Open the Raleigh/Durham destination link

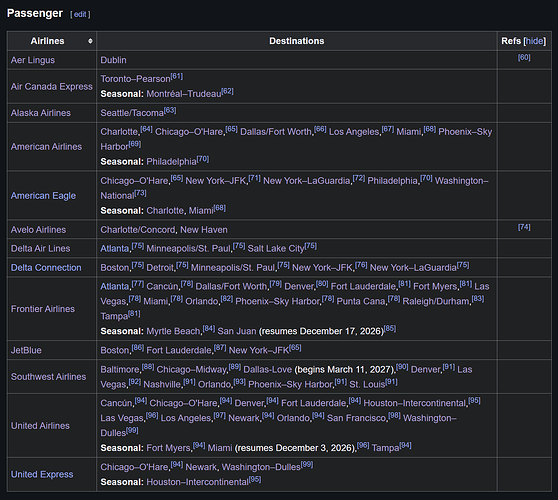436,301
